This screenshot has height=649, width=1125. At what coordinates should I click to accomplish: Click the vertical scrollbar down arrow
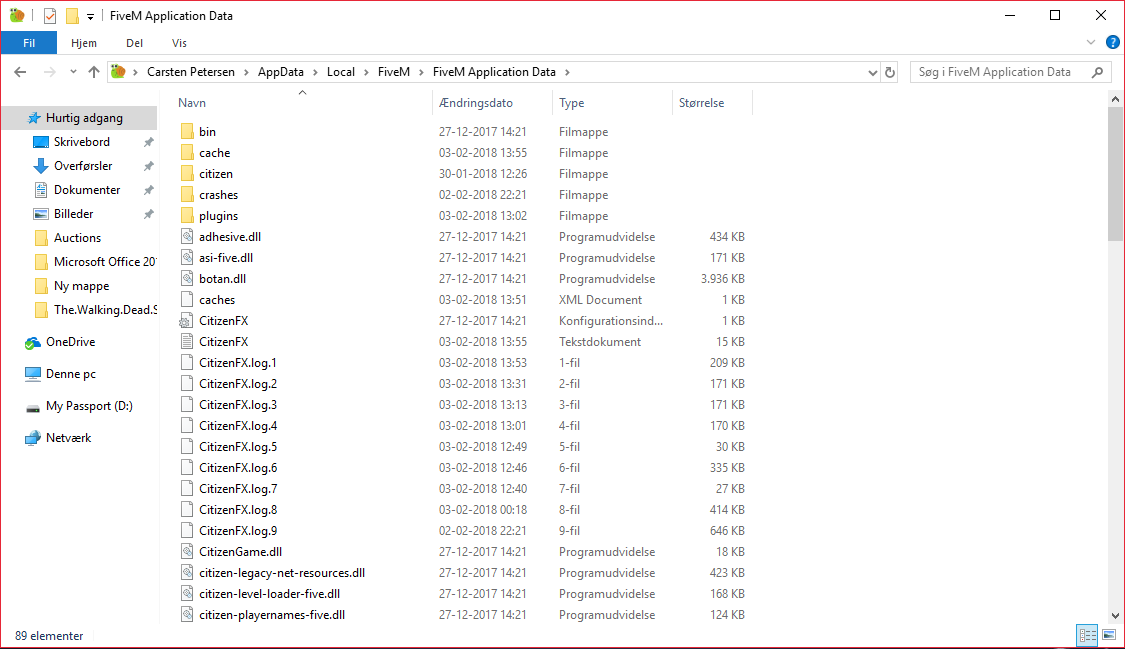[1115, 615]
